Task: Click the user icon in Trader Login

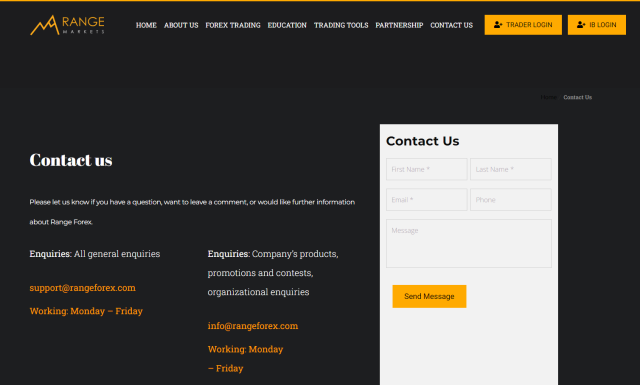Action: click(x=498, y=25)
